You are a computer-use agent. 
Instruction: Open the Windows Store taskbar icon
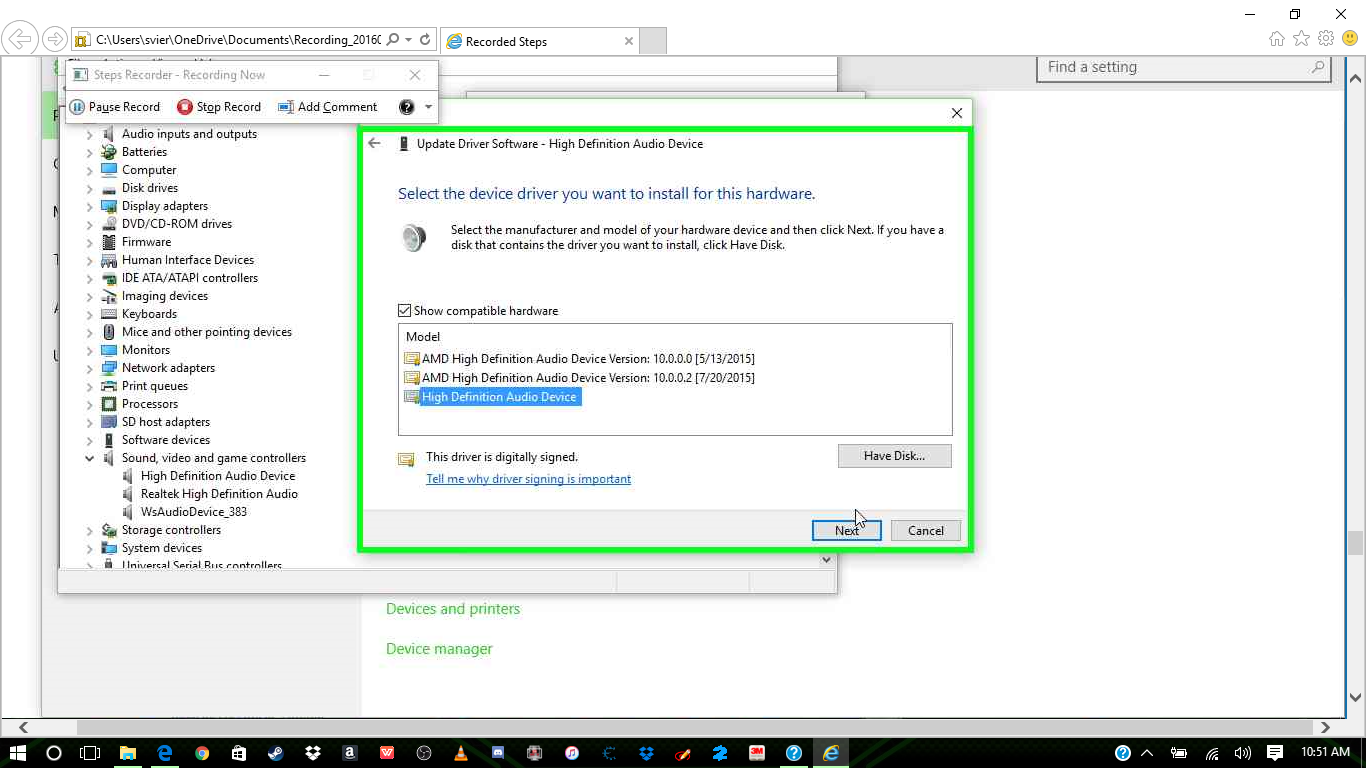[x=238, y=753]
